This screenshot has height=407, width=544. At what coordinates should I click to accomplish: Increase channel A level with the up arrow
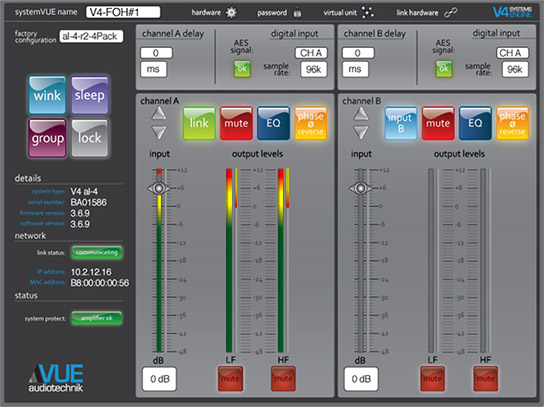(x=159, y=113)
